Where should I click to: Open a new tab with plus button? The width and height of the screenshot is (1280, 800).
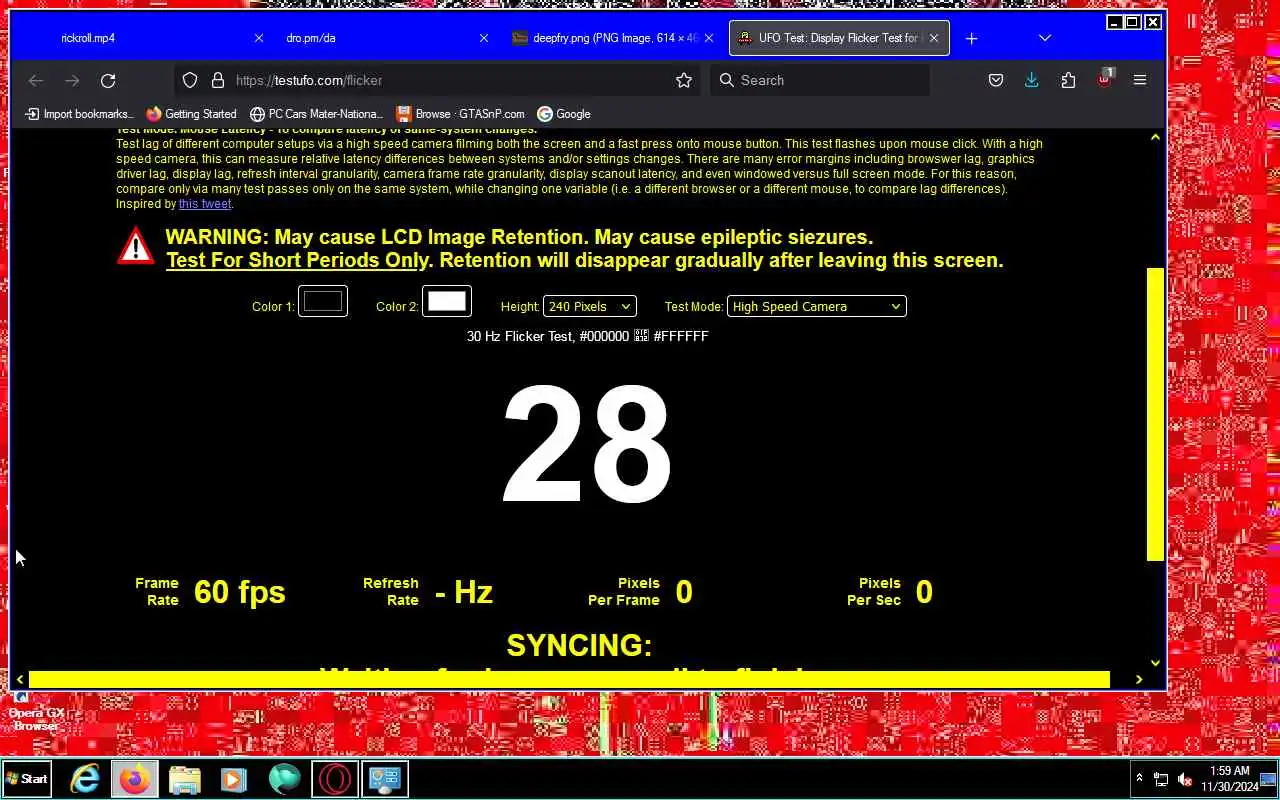971,38
